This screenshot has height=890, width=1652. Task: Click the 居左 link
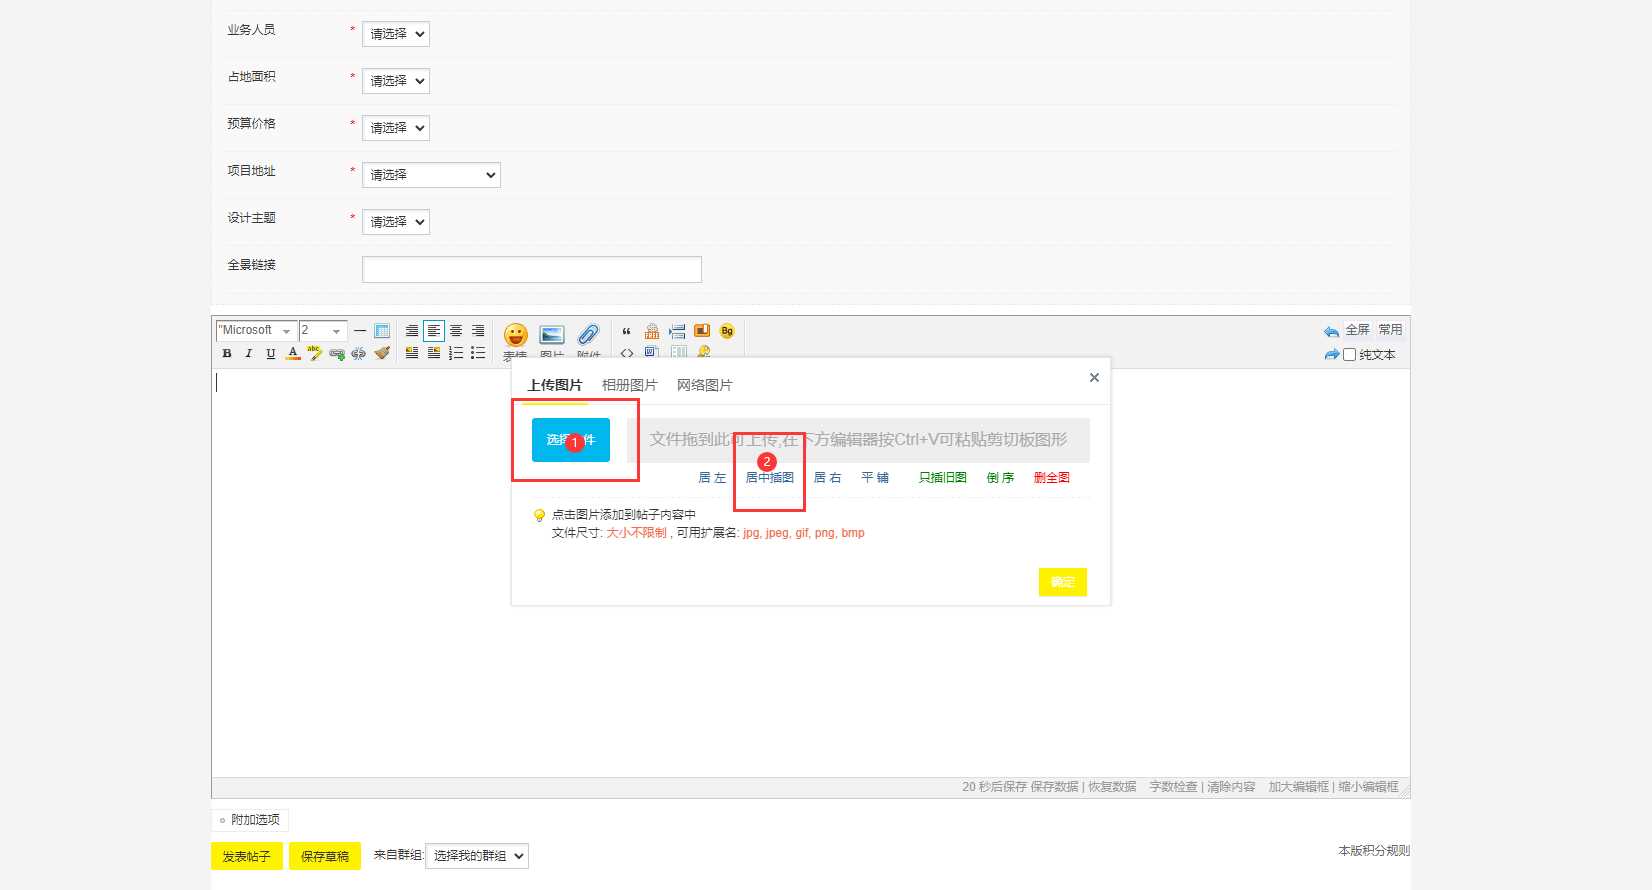pos(712,478)
